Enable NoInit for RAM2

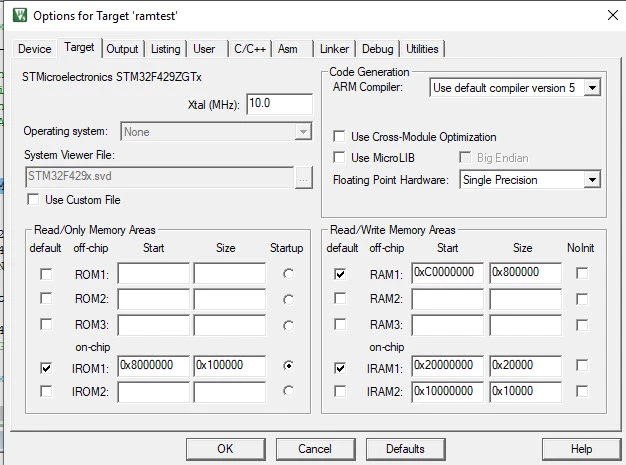coord(582,299)
